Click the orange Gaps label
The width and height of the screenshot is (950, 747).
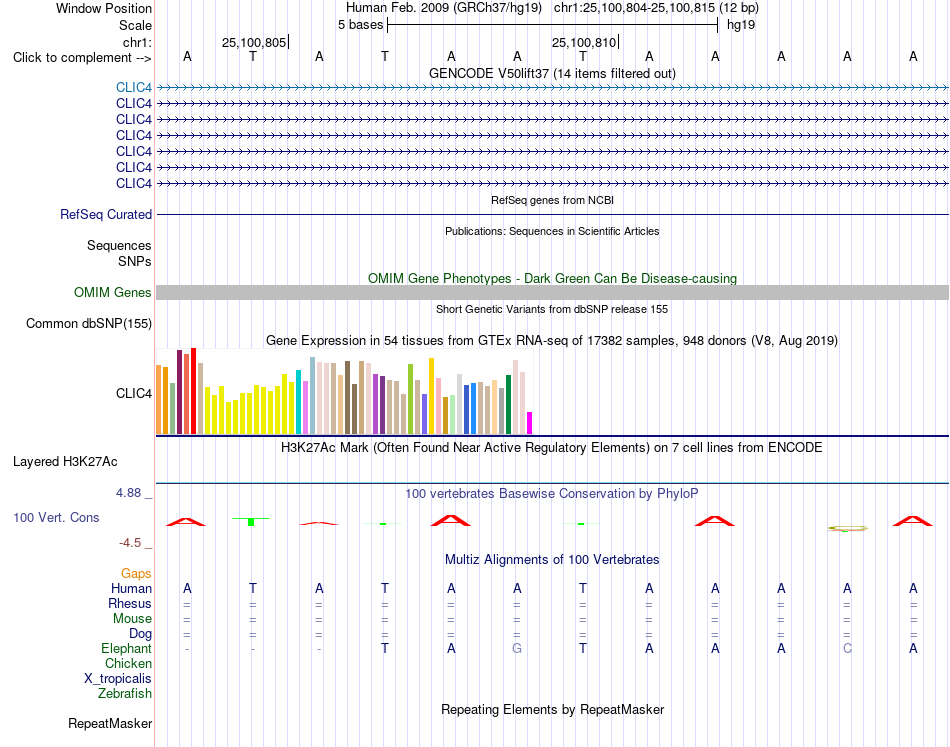pyautogui.click(x=136, y=573)
